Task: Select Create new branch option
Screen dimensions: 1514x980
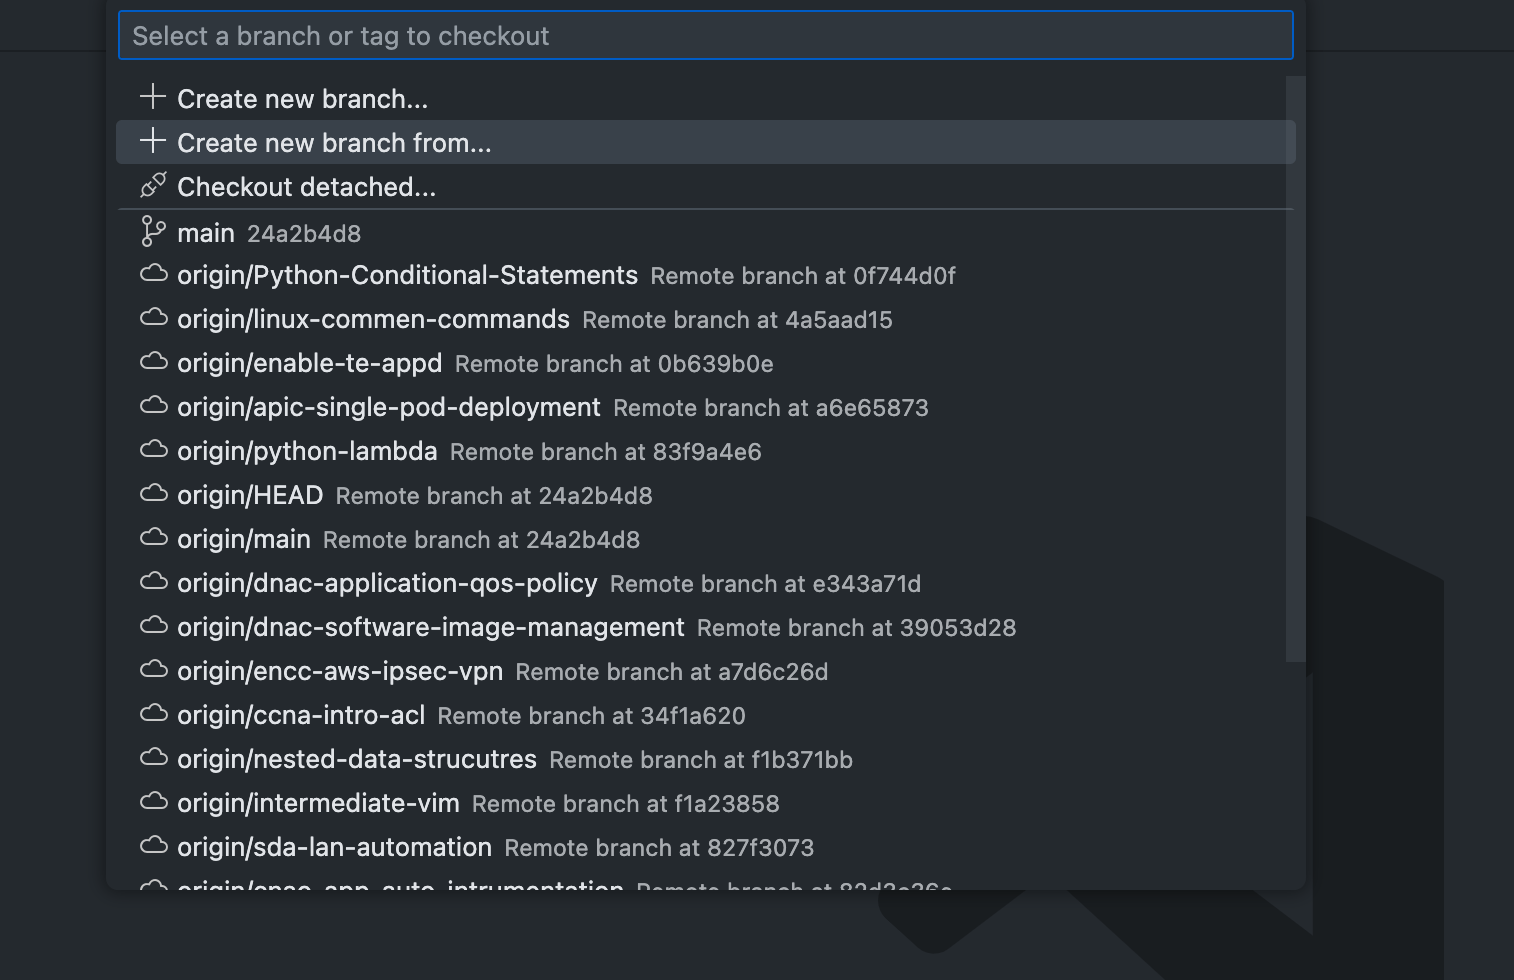Action: (302, 98)
